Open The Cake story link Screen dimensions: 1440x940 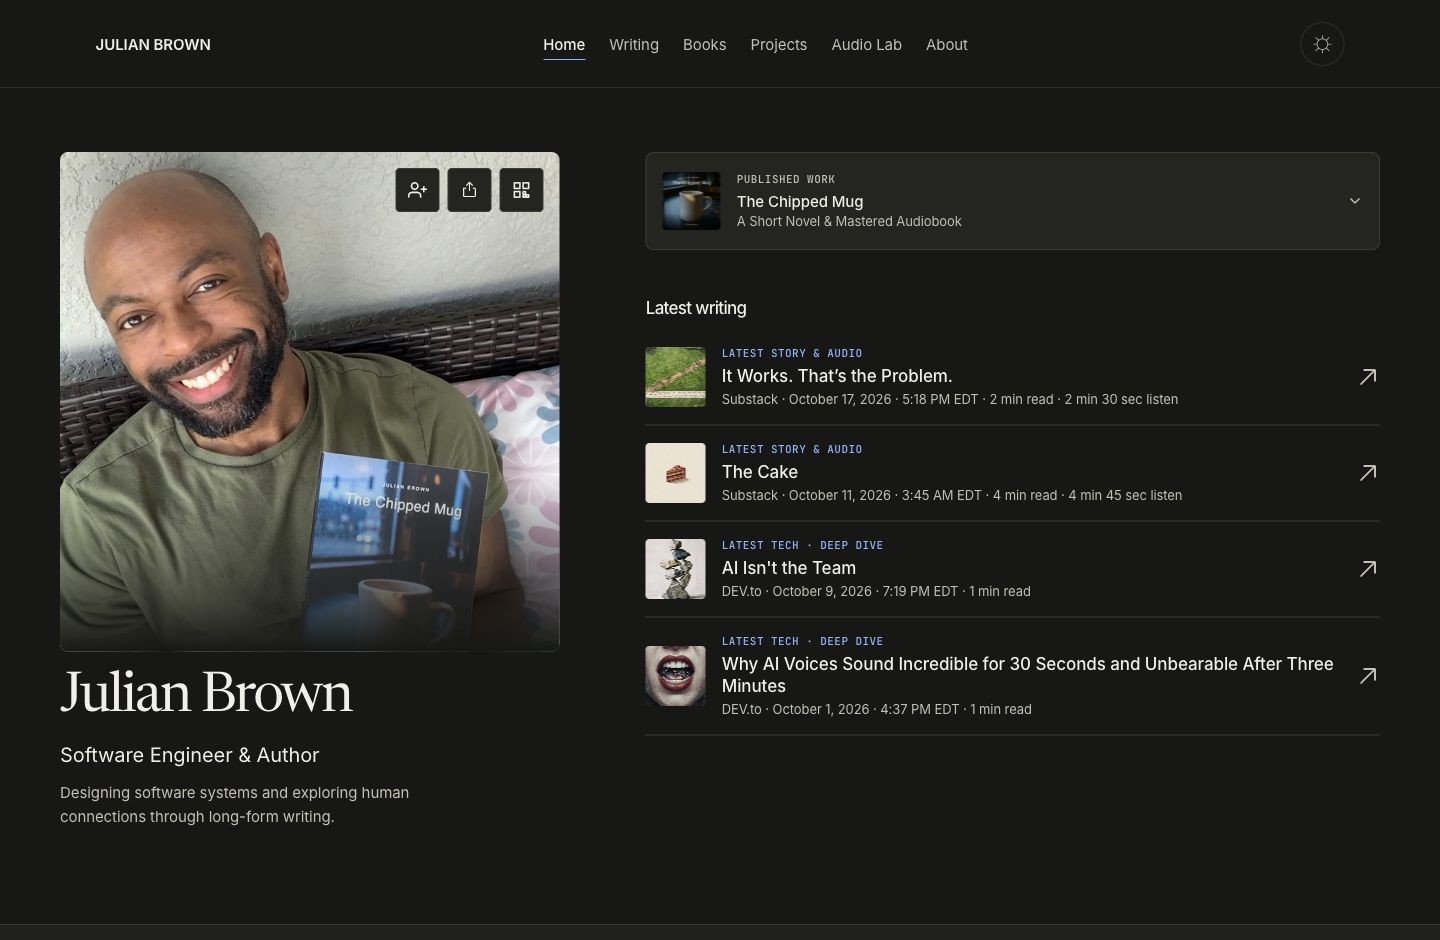point(760,472)
